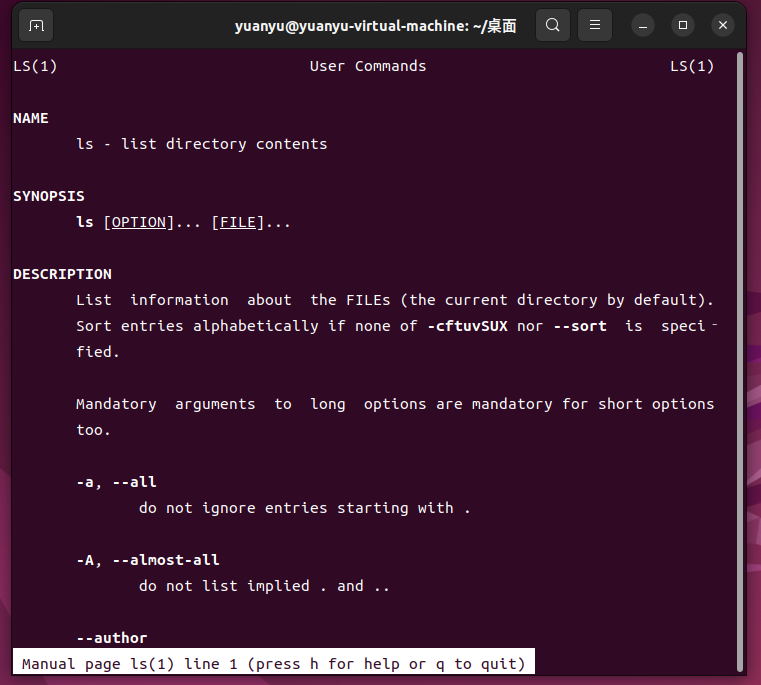The height and width of the screenshot is (685, 761).
Task: Click the "User Commands" header text
Action: (368, 66)
